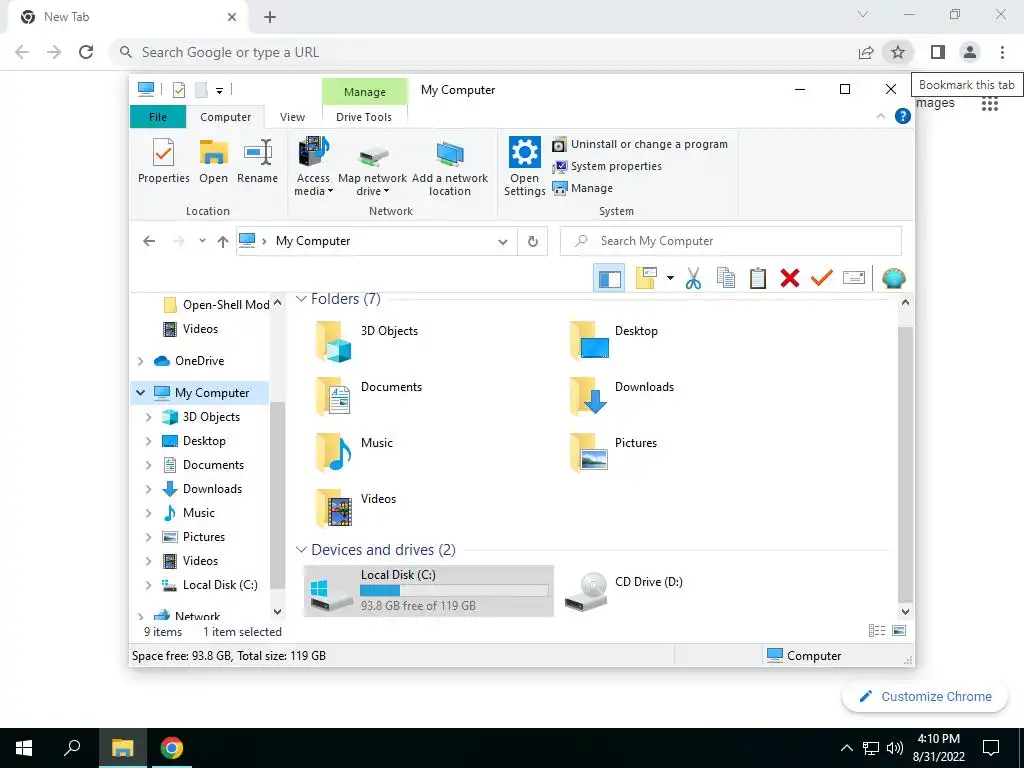Expand the address bar history dropdown
The image size is (1024, 768).
(503, 242)
